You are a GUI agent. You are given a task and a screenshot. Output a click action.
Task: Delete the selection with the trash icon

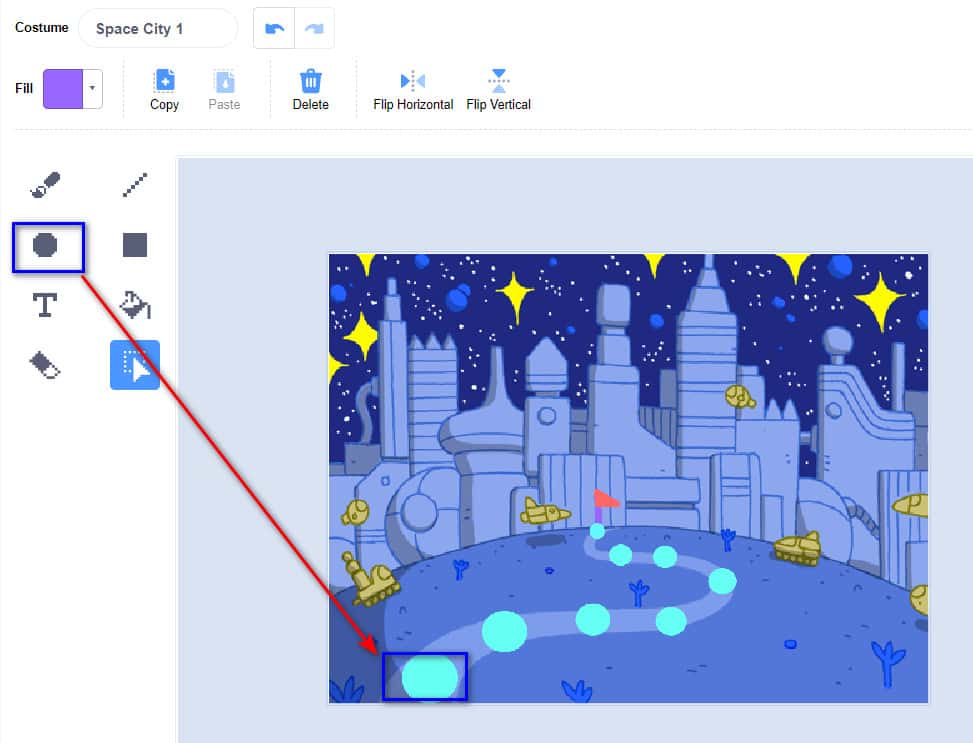[x=310, y=90]
